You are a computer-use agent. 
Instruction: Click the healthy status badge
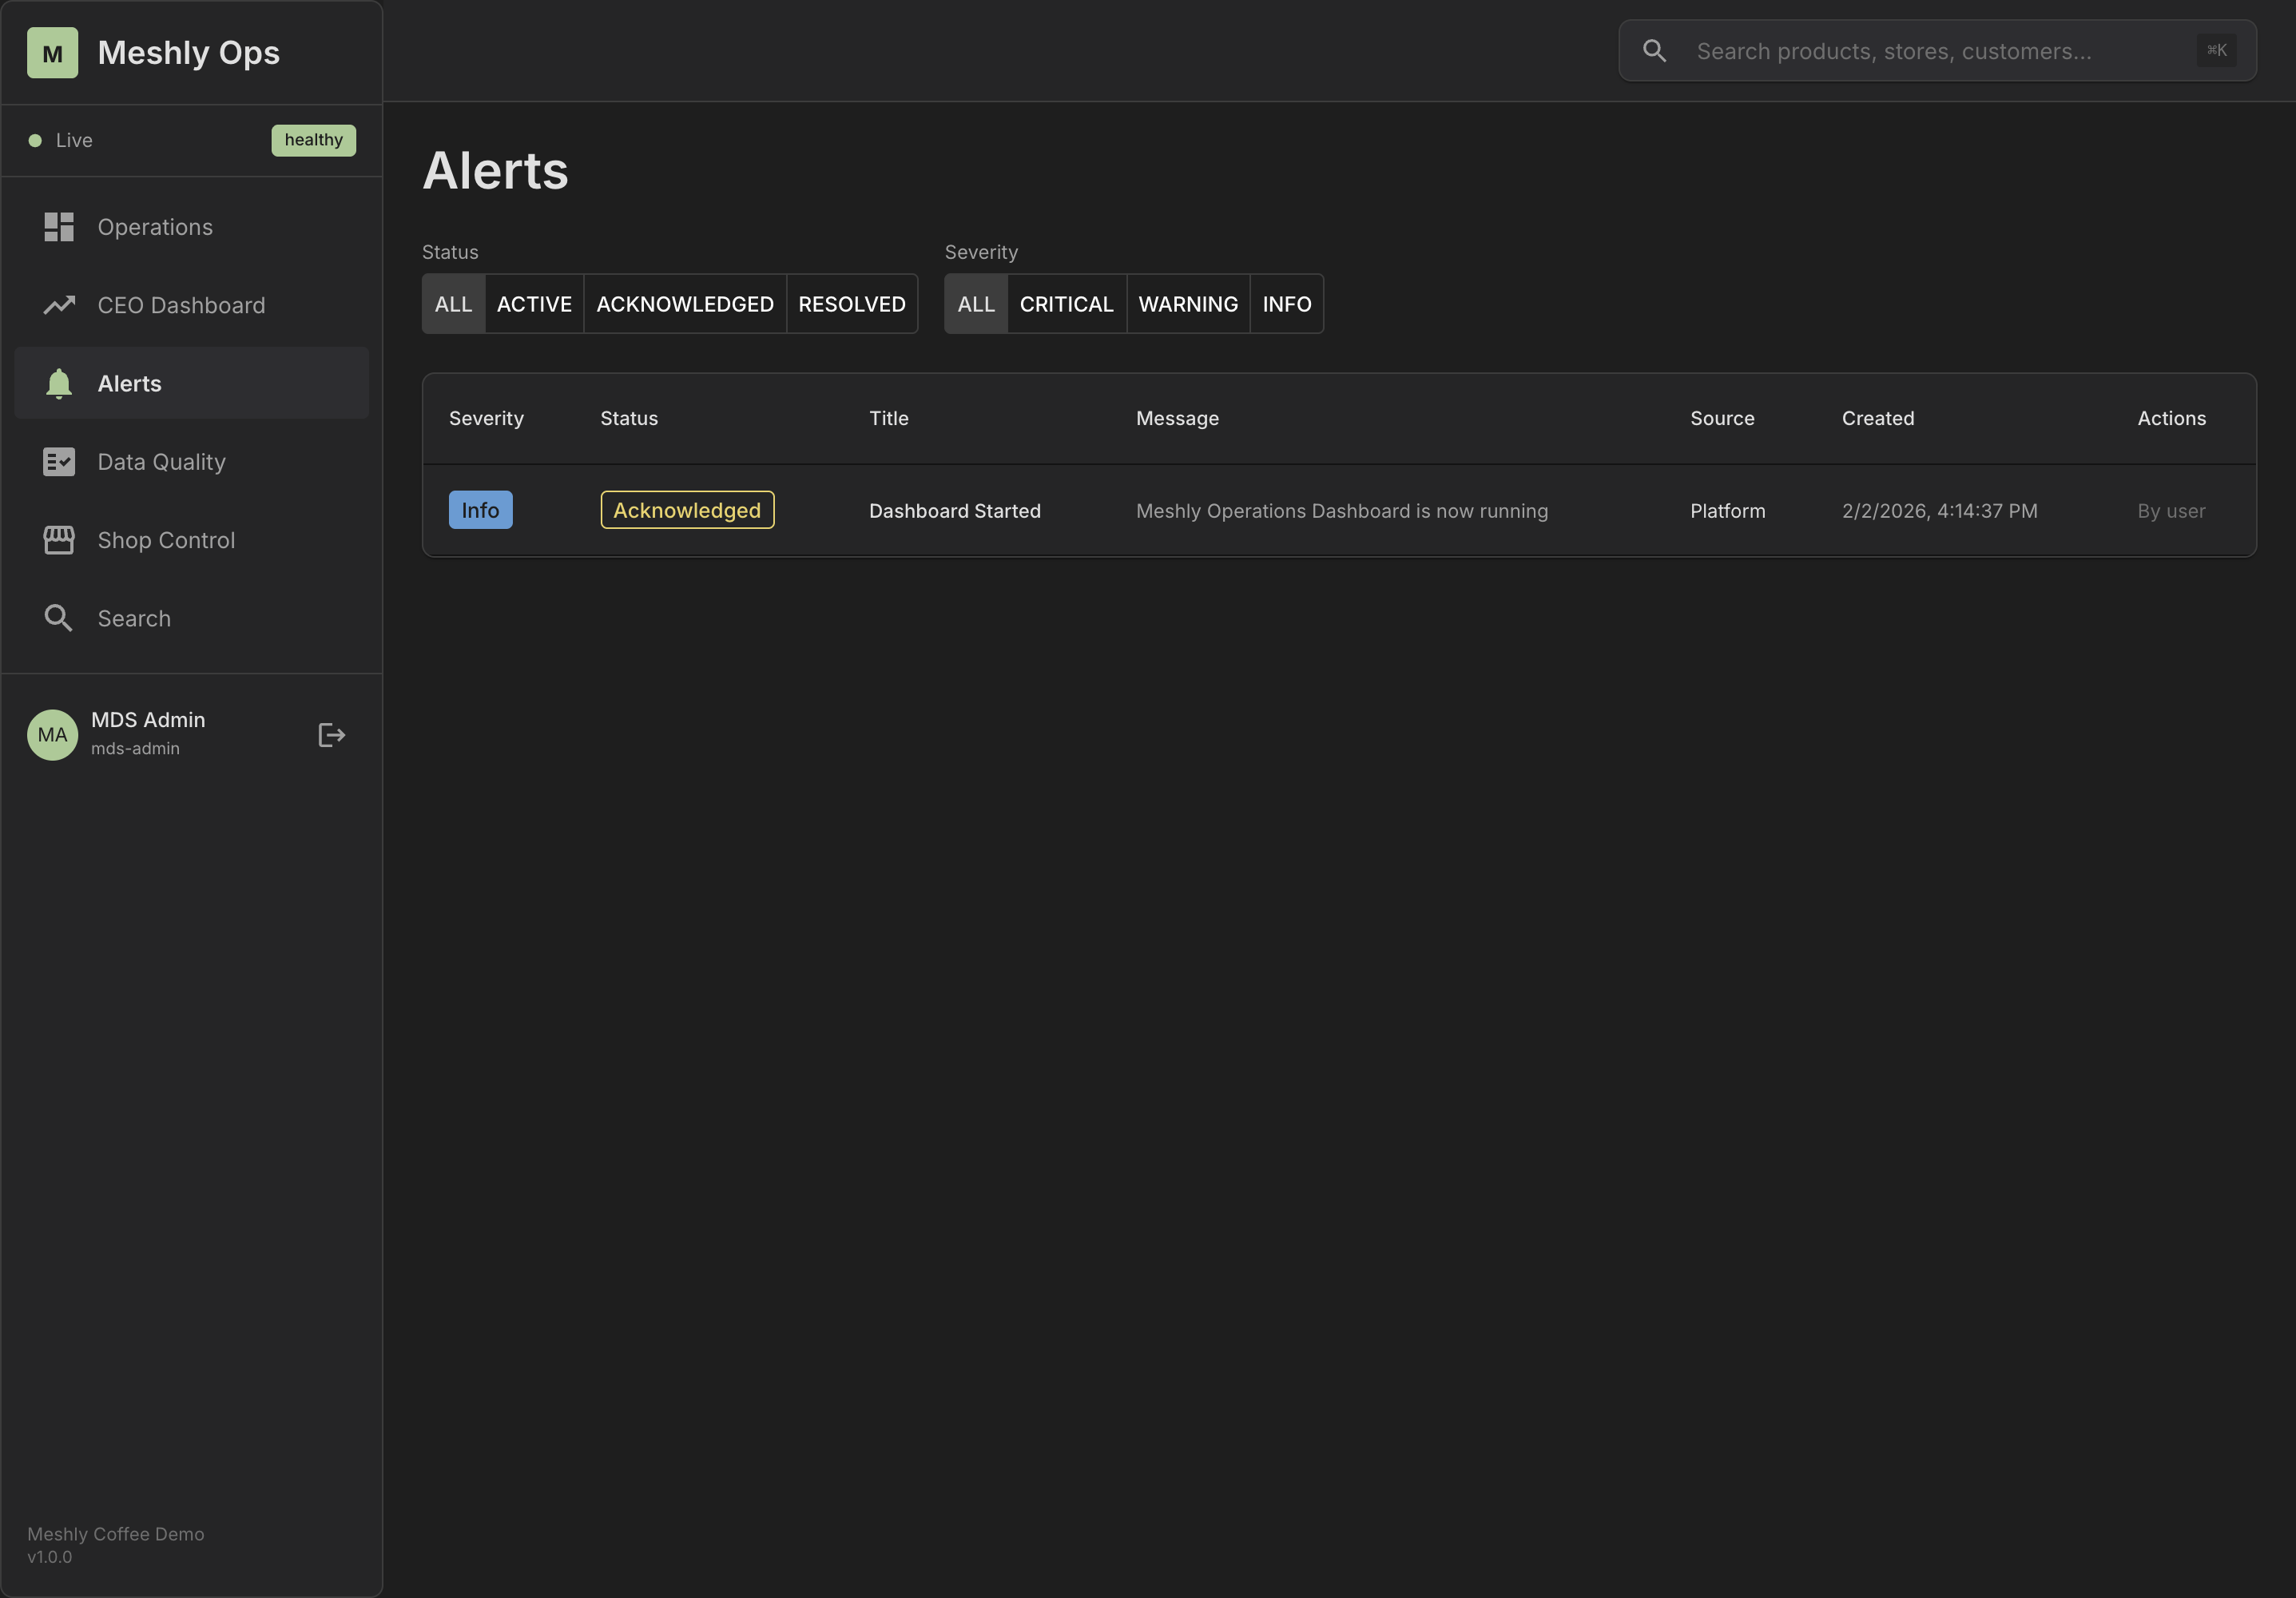point(313,140)
